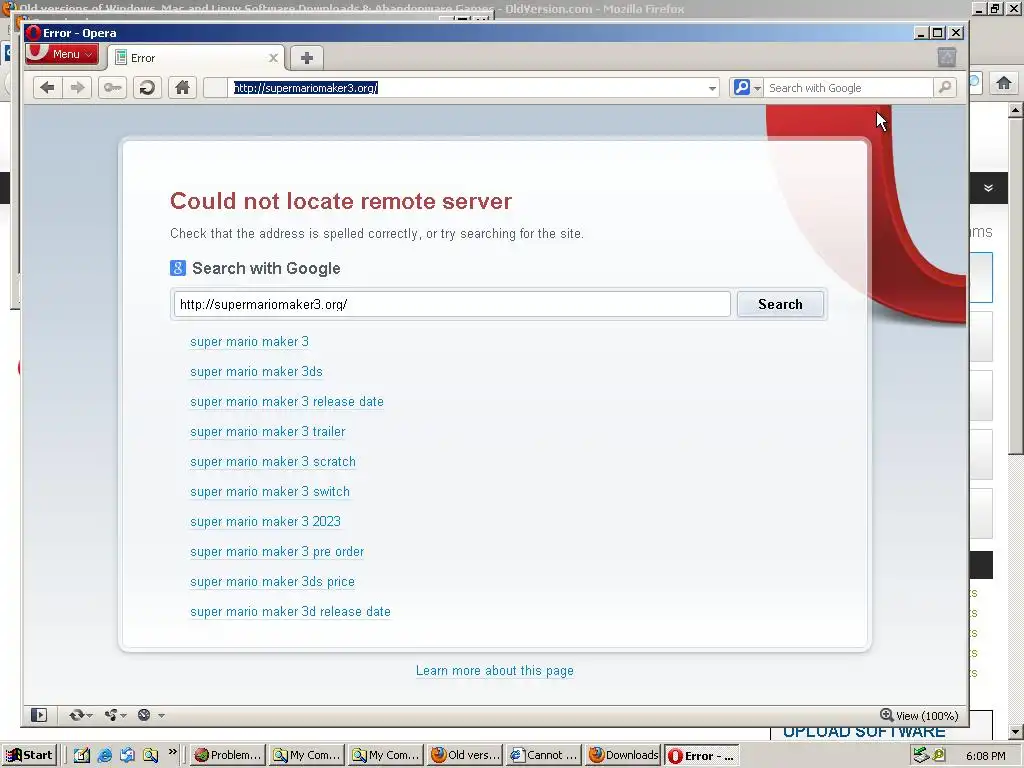Open 'super mario maker 3ds price' link
This screenshot has height=768, width=1024.
(x=272, y=582)
